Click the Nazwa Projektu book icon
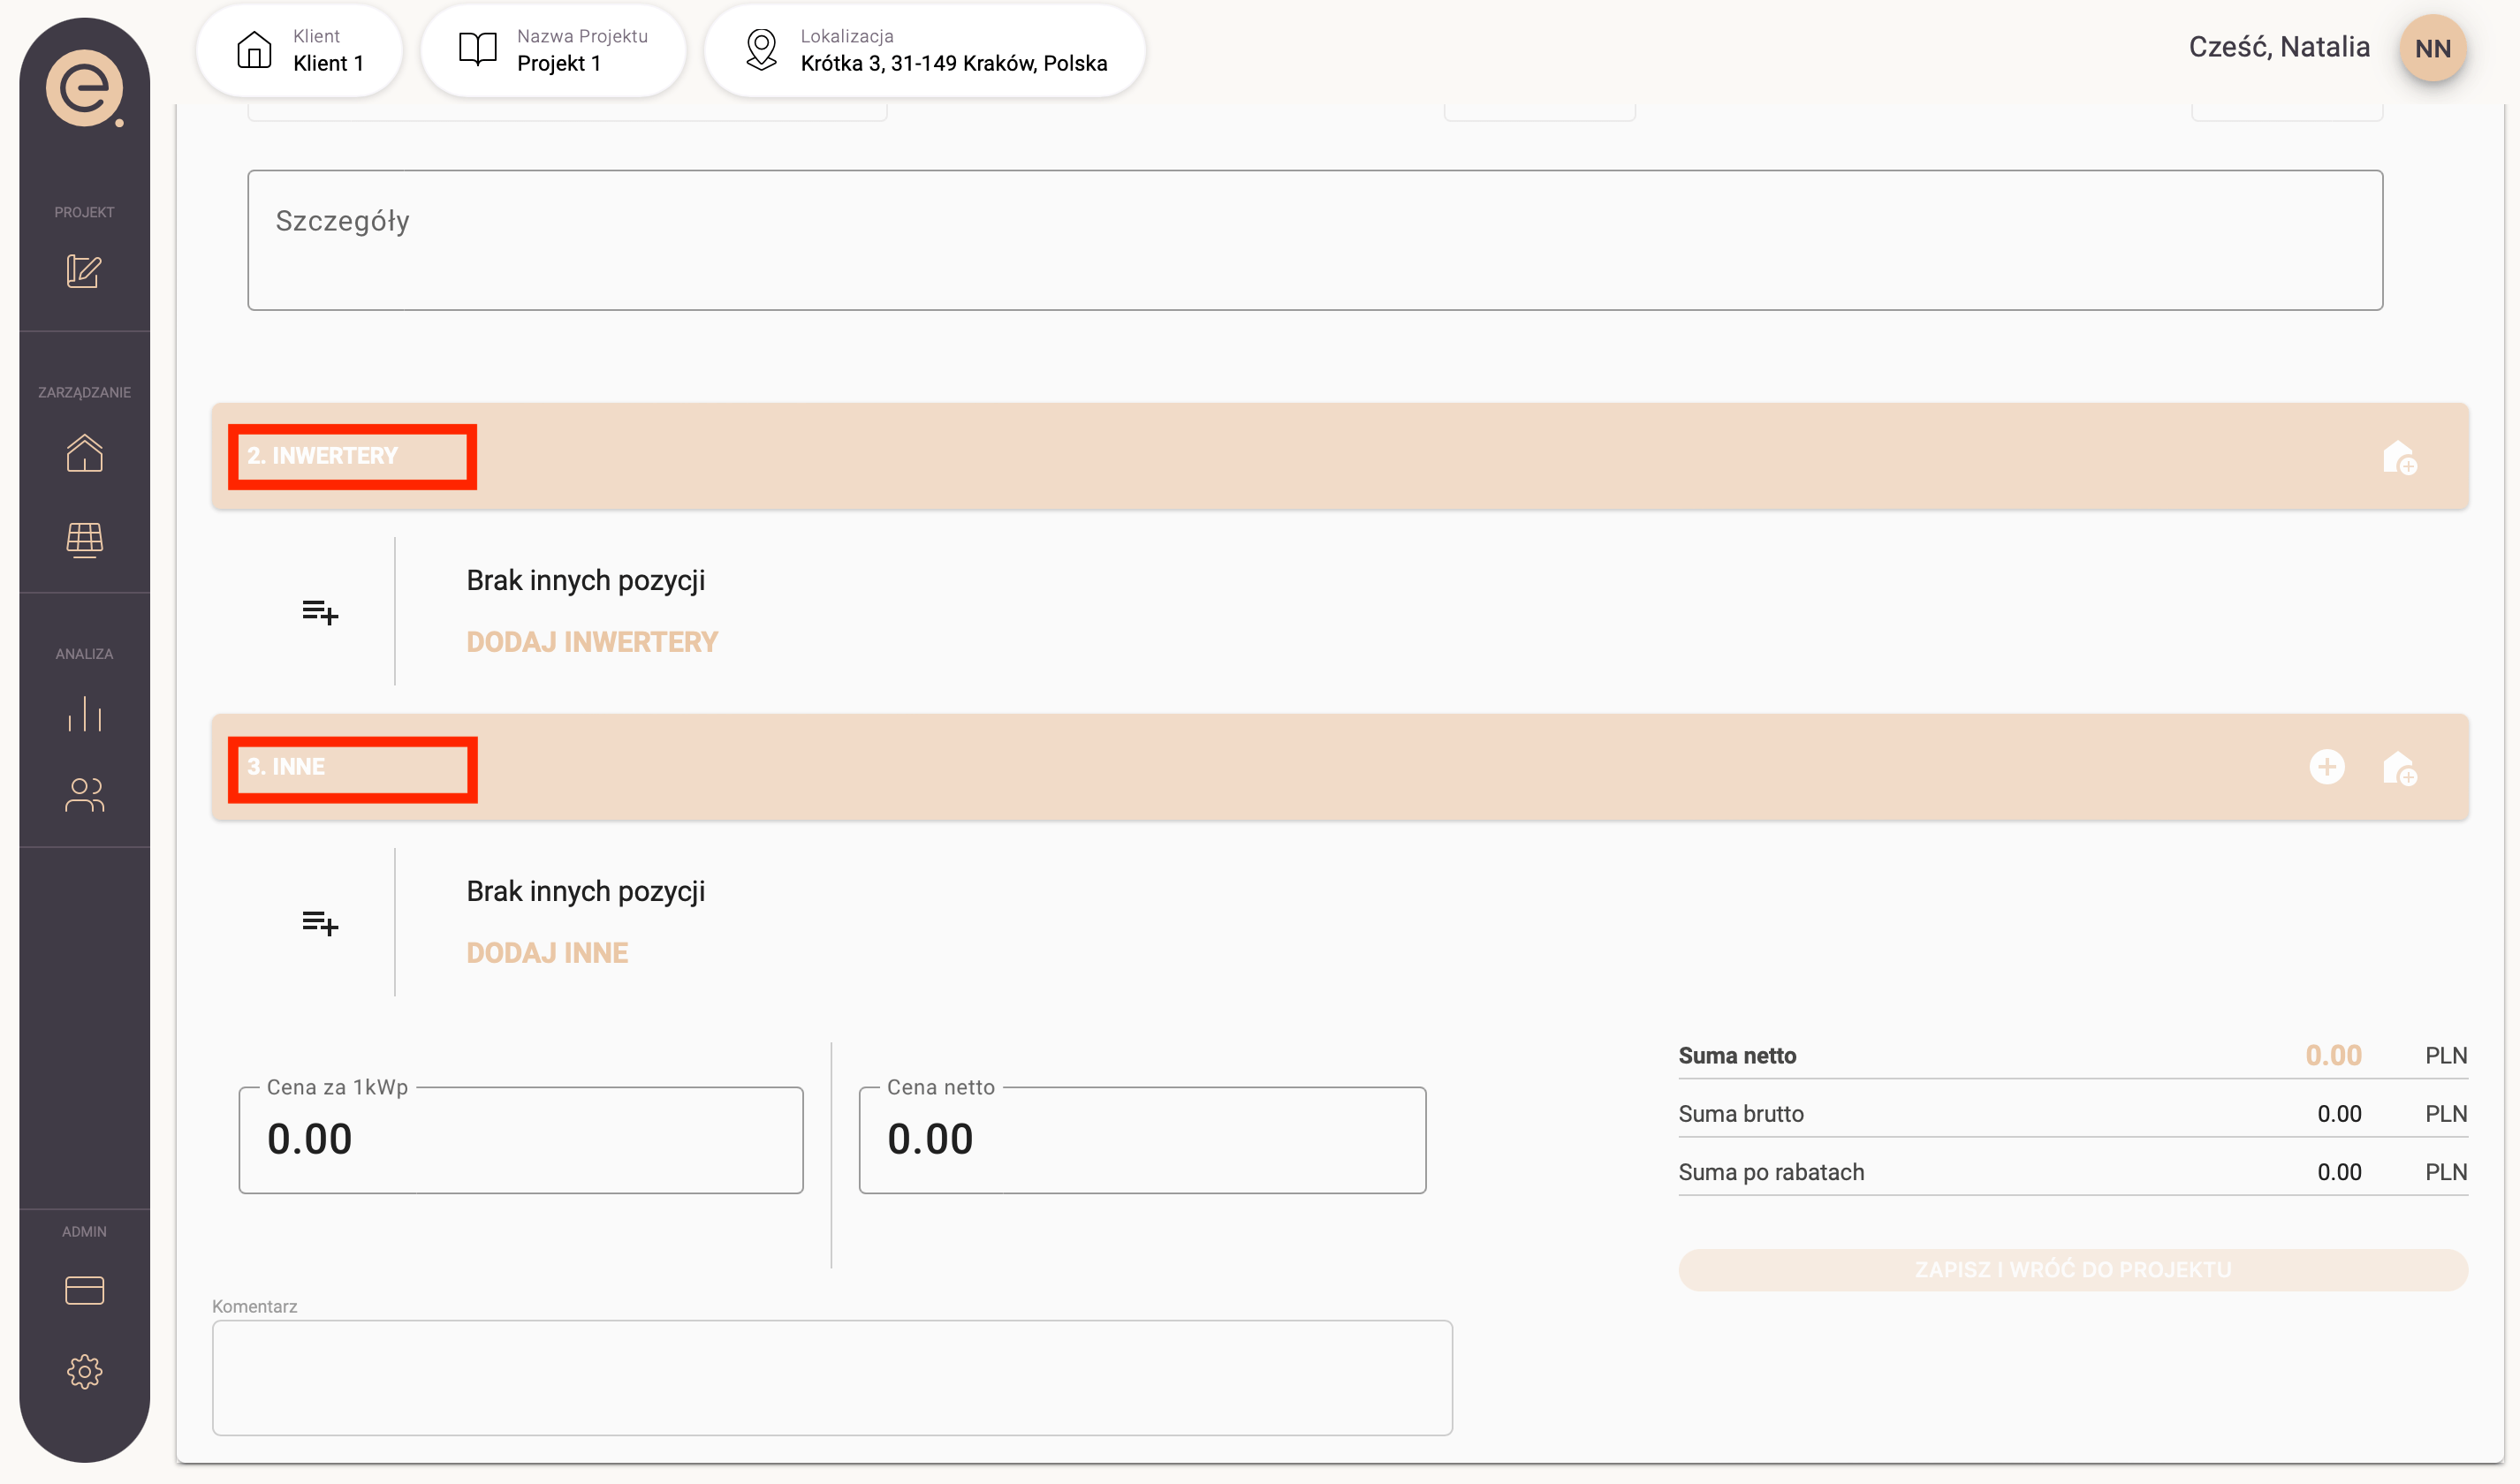The width and height of the screenshot is (2520, 1484). pos(477,49)
